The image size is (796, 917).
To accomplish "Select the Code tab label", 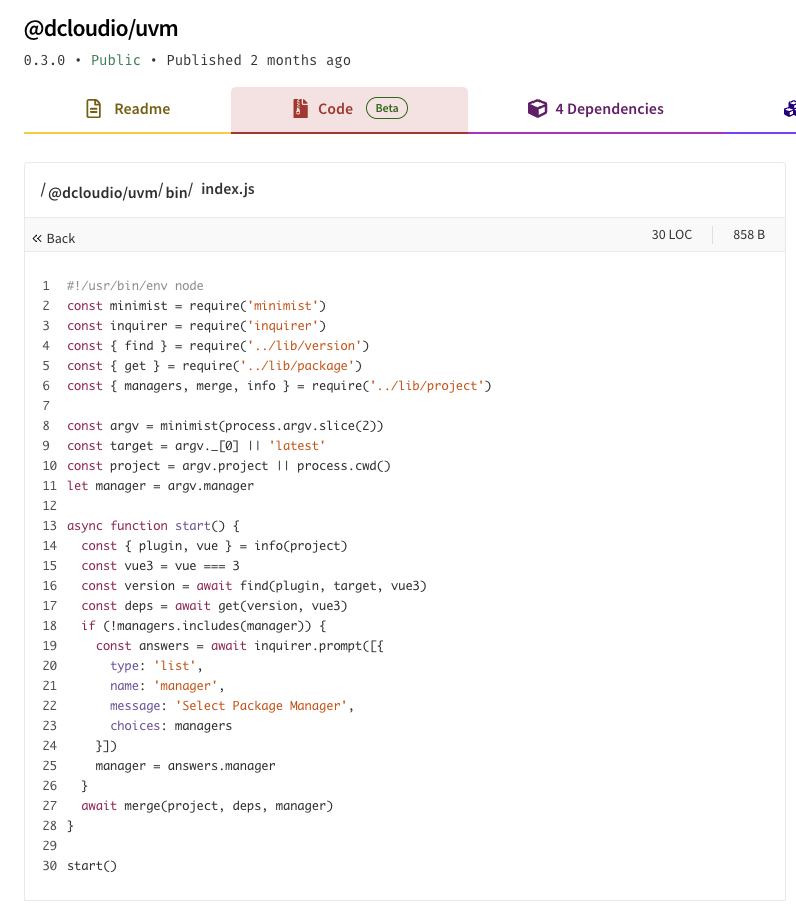I will point(335,109).
